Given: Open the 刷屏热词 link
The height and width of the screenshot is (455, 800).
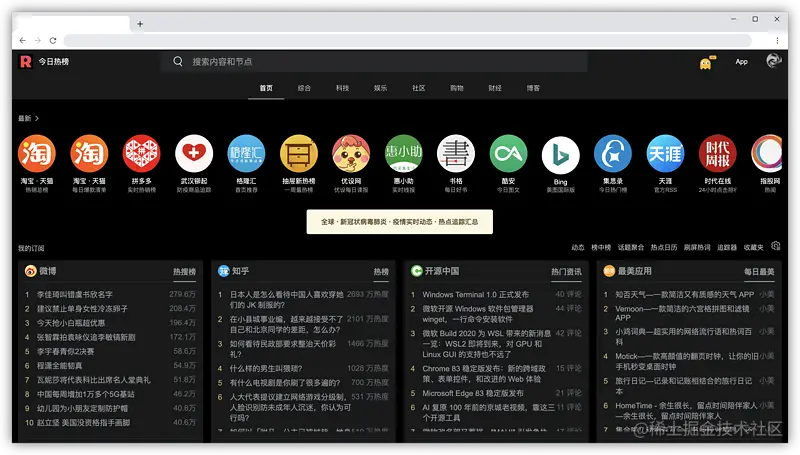Looking at the screenshot, I should click(697, 247).
